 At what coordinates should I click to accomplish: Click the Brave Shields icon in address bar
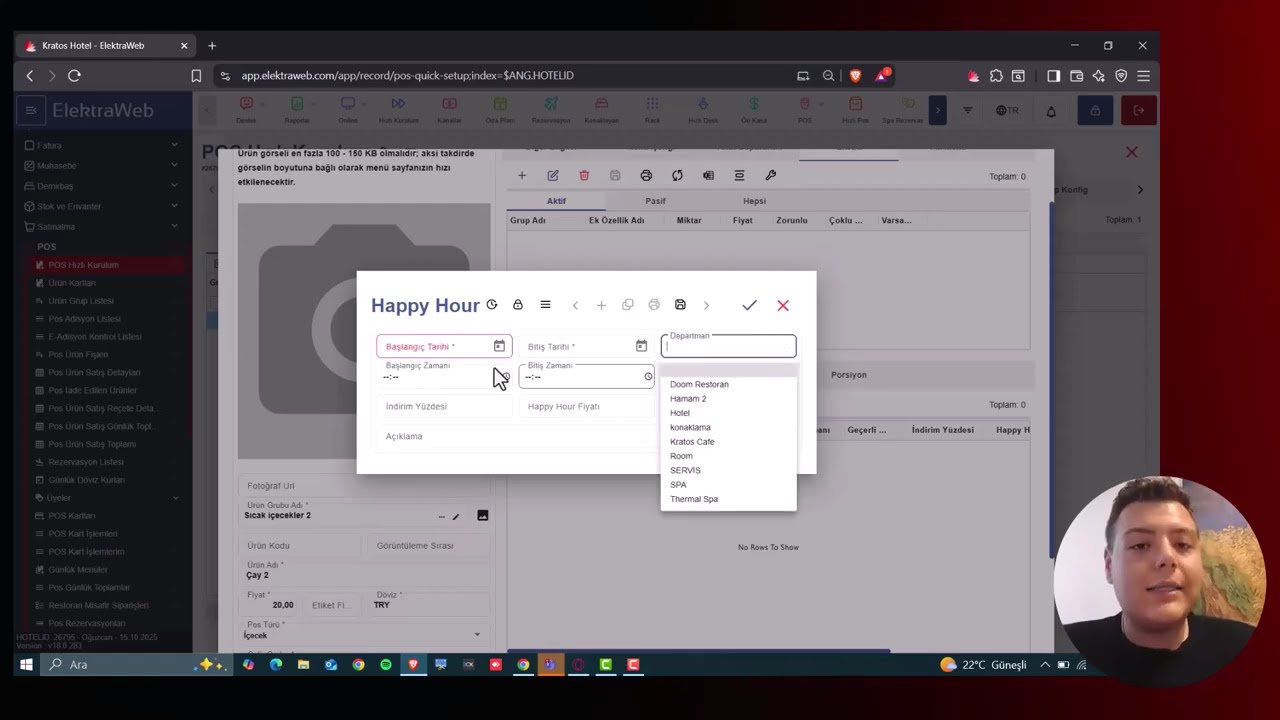click(x=855, y=75)
